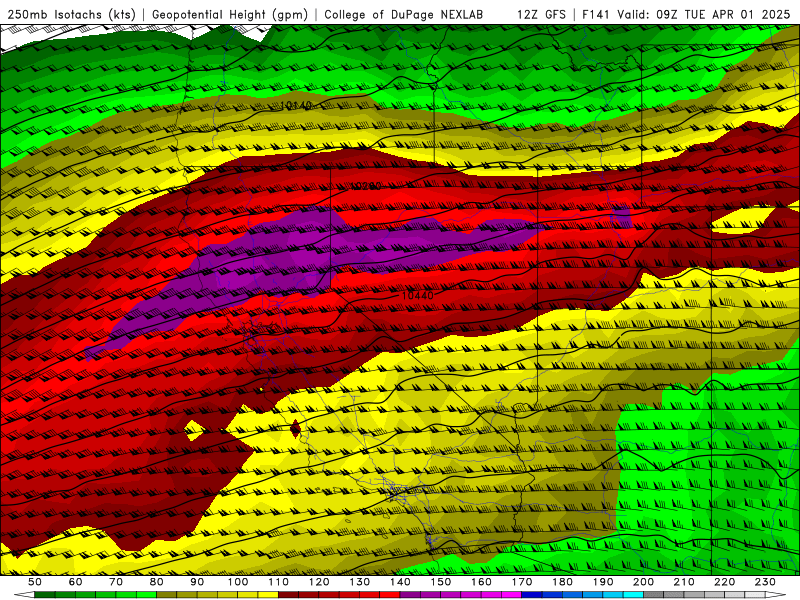Click the darkest green swatch starting the colorbar
This screenshot has width=800, height=600.
pyautogui.click(x=45, y=595)
